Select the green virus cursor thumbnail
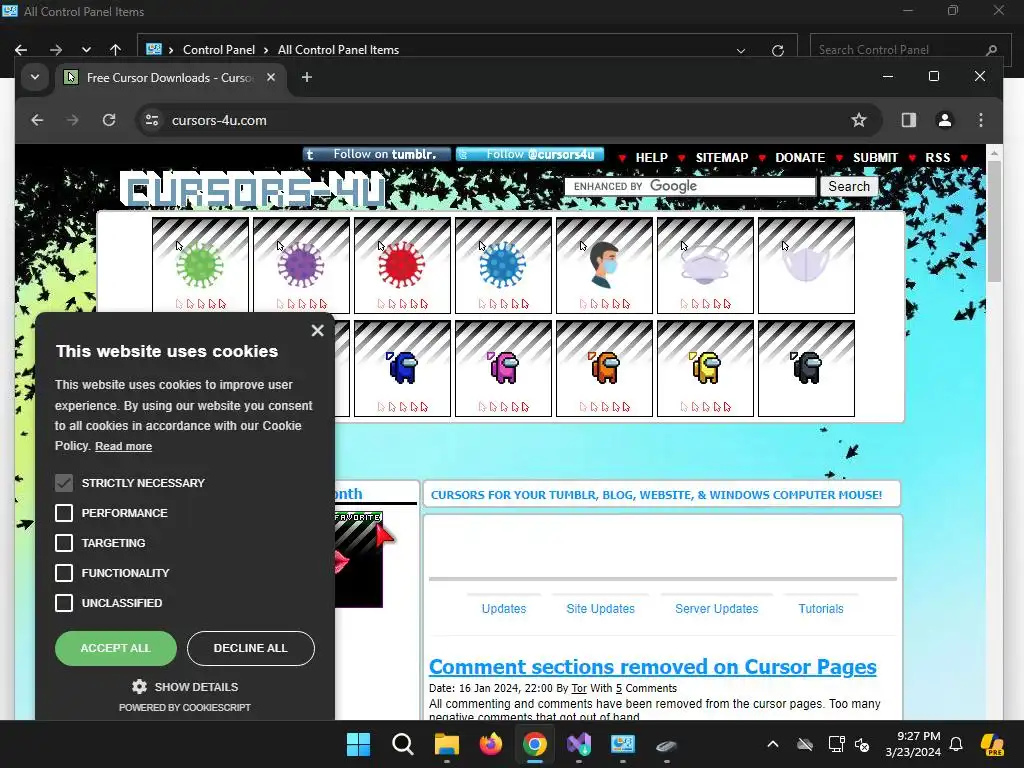This screenshot has width=1024, height=768. pos(200,266)
